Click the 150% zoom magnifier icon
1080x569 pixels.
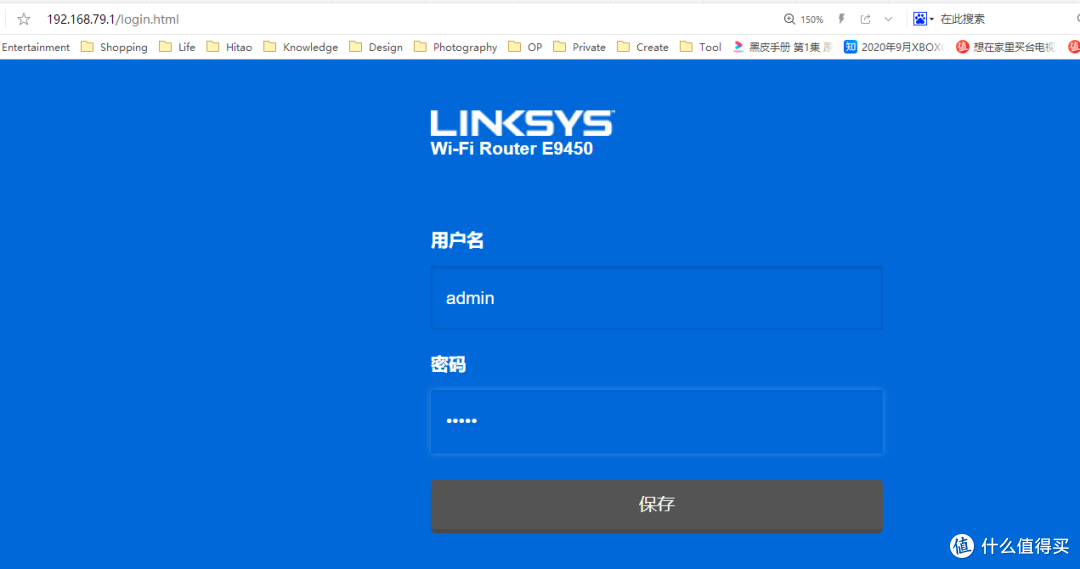789,19
